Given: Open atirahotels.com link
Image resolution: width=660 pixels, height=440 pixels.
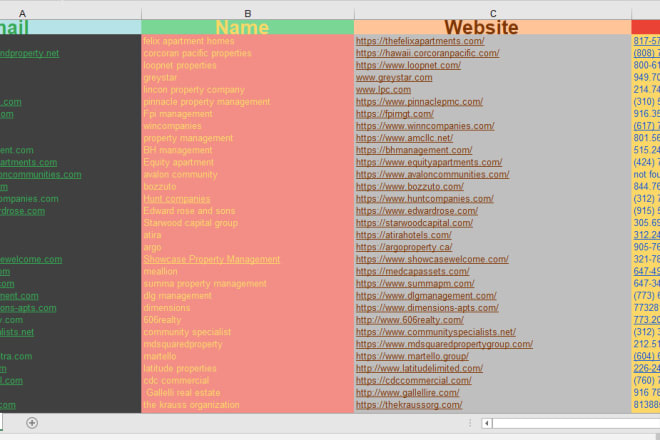Looking at the screenshot, I should [x=404, y=235].
